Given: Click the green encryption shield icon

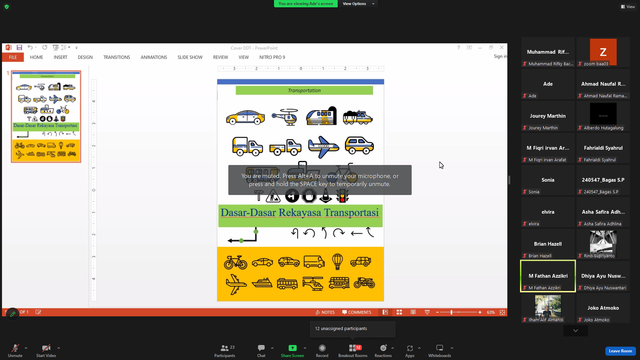Looking at the screenshot, I should click(7, 7).
